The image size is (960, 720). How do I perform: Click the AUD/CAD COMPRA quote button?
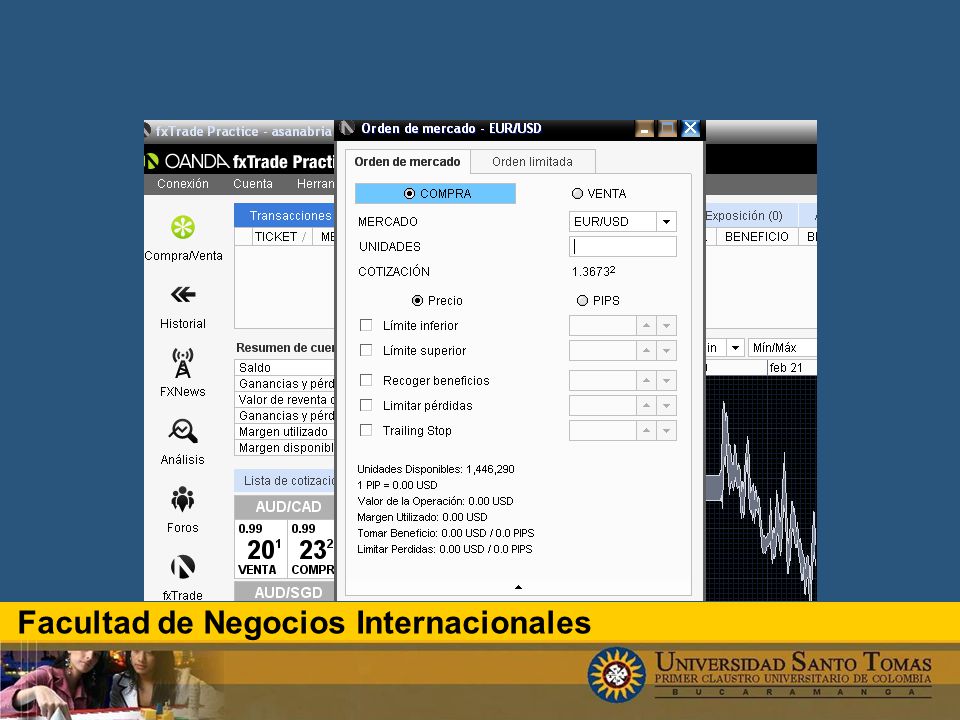(x=312, y=549)
